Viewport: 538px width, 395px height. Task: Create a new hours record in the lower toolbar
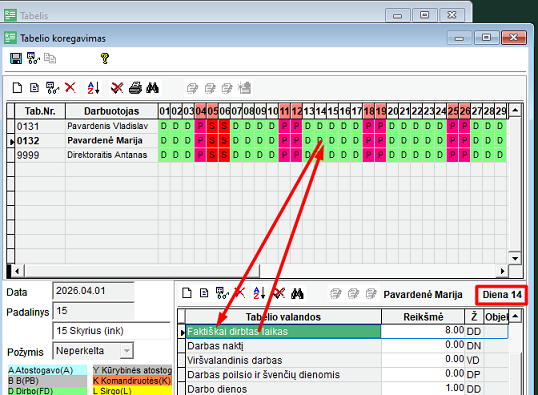pos(187,293)
